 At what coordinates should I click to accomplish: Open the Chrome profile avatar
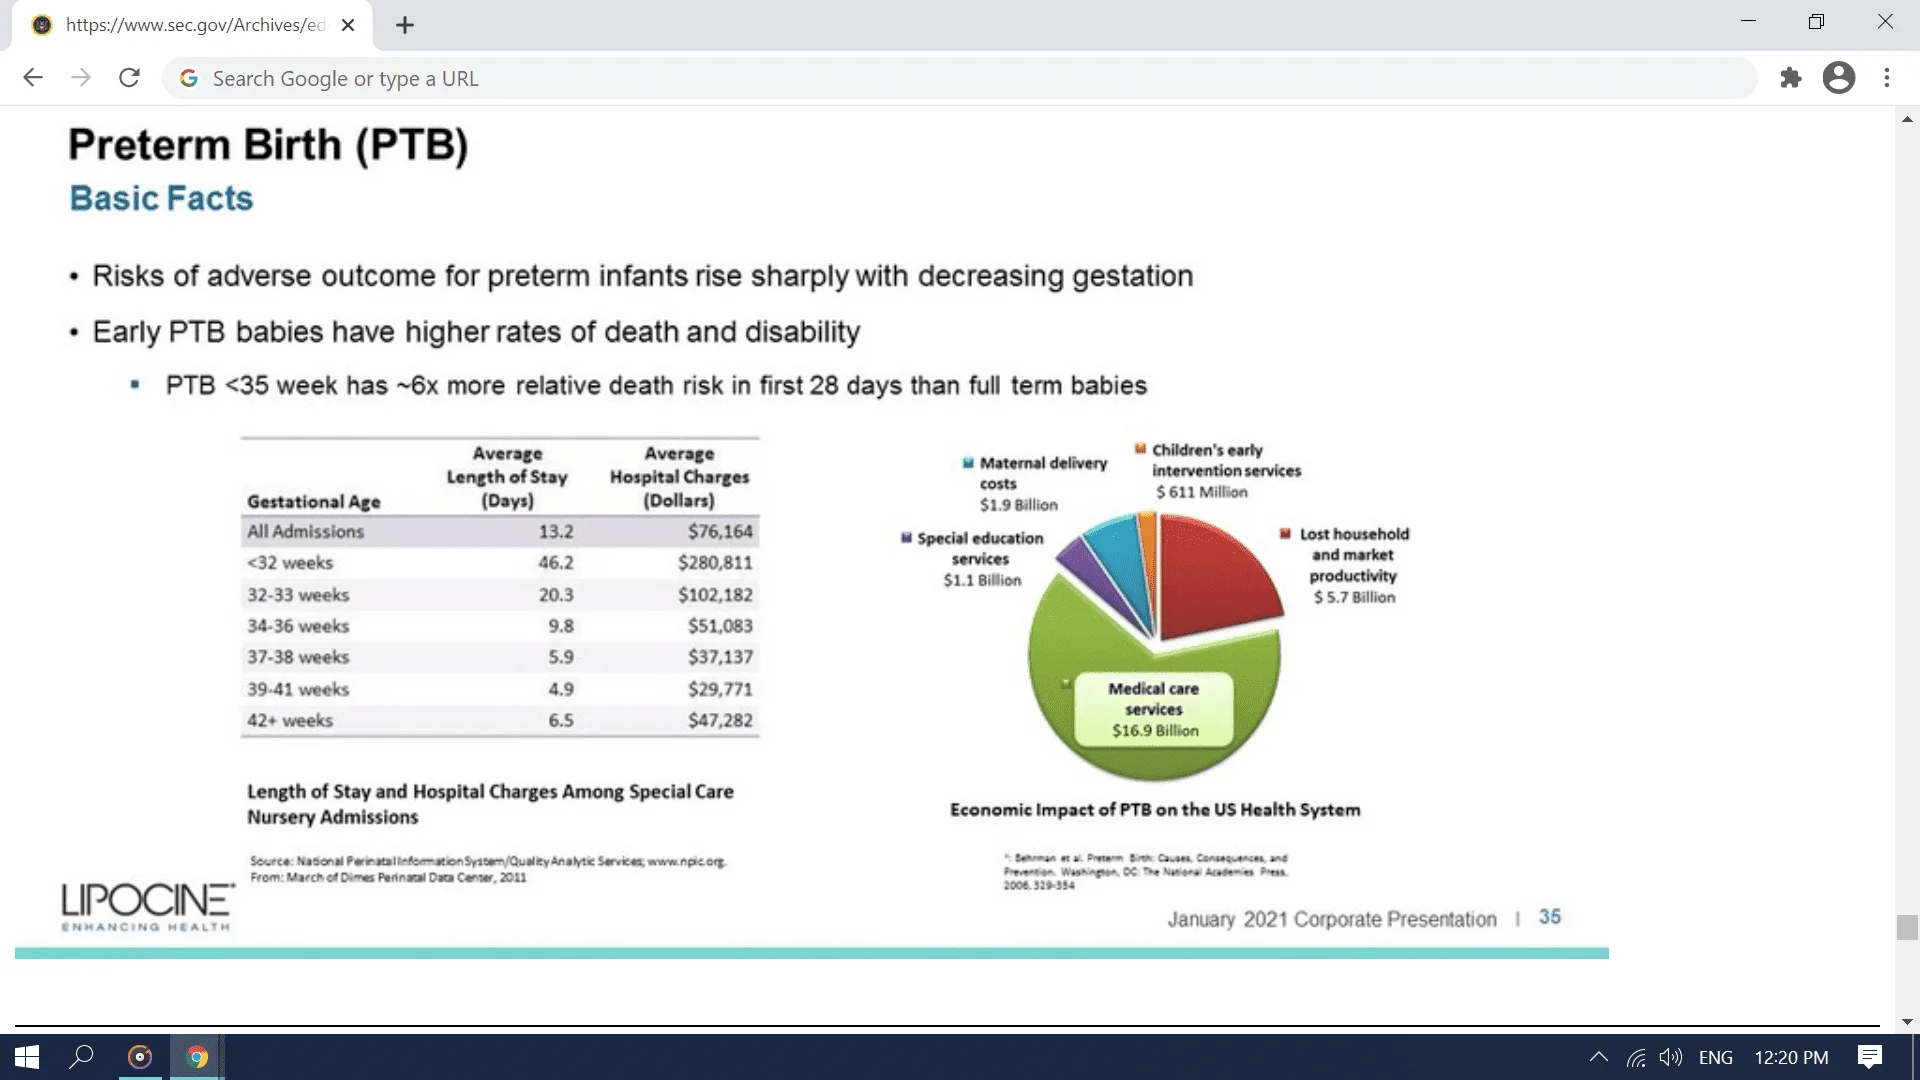[1838, 78]
